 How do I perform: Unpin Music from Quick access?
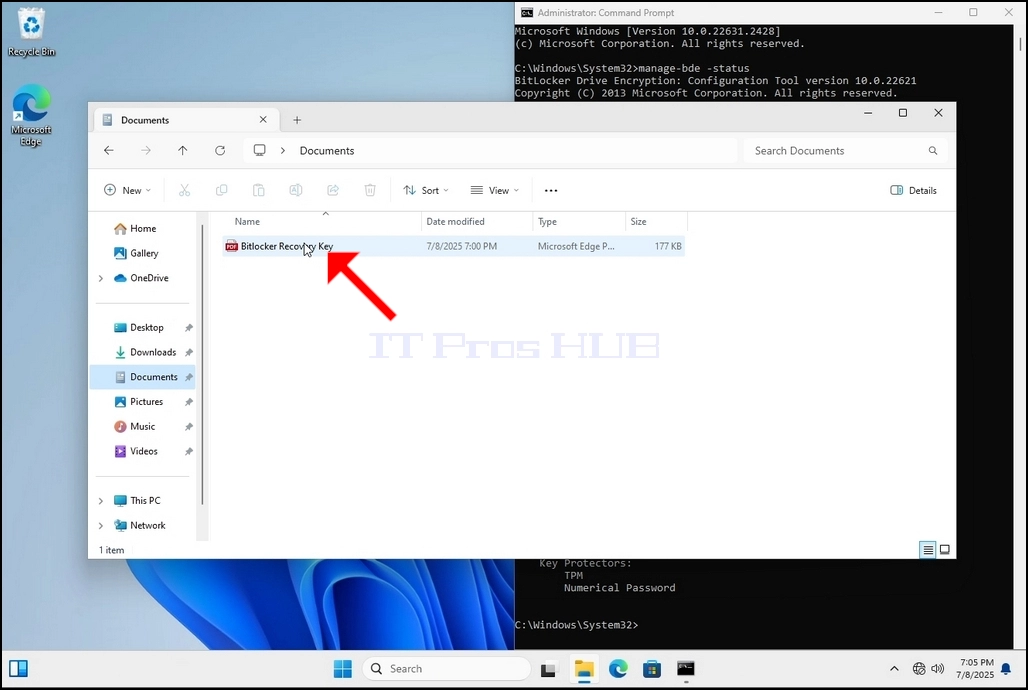(x=189, y=426)
